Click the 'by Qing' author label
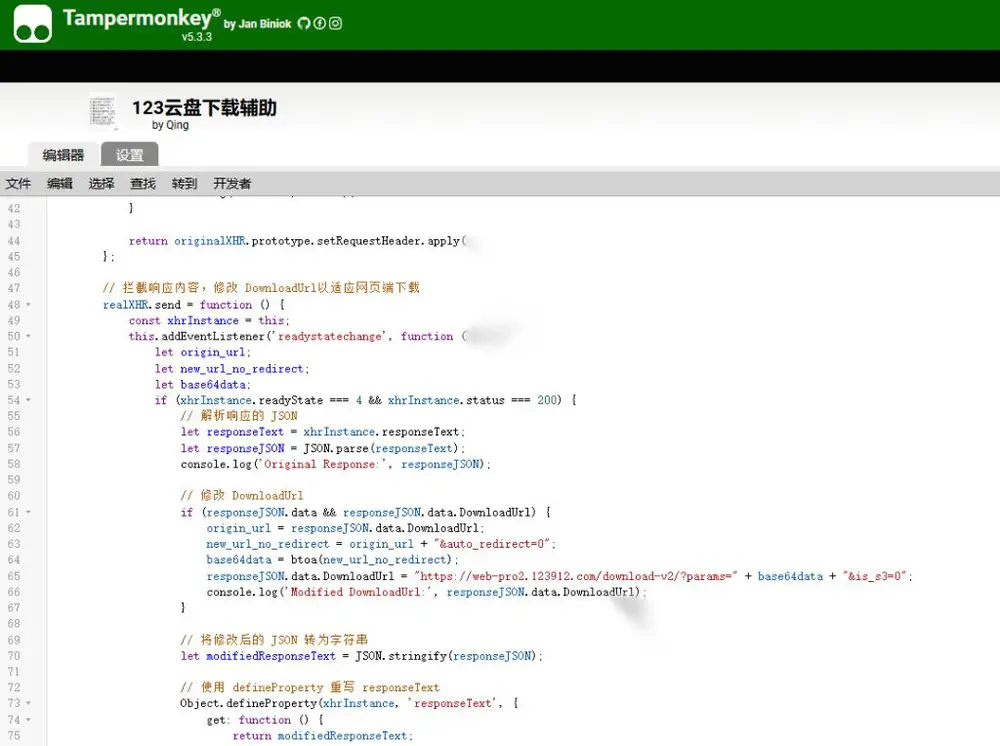The image size is (1000, 746). click(x=170, y=125)
